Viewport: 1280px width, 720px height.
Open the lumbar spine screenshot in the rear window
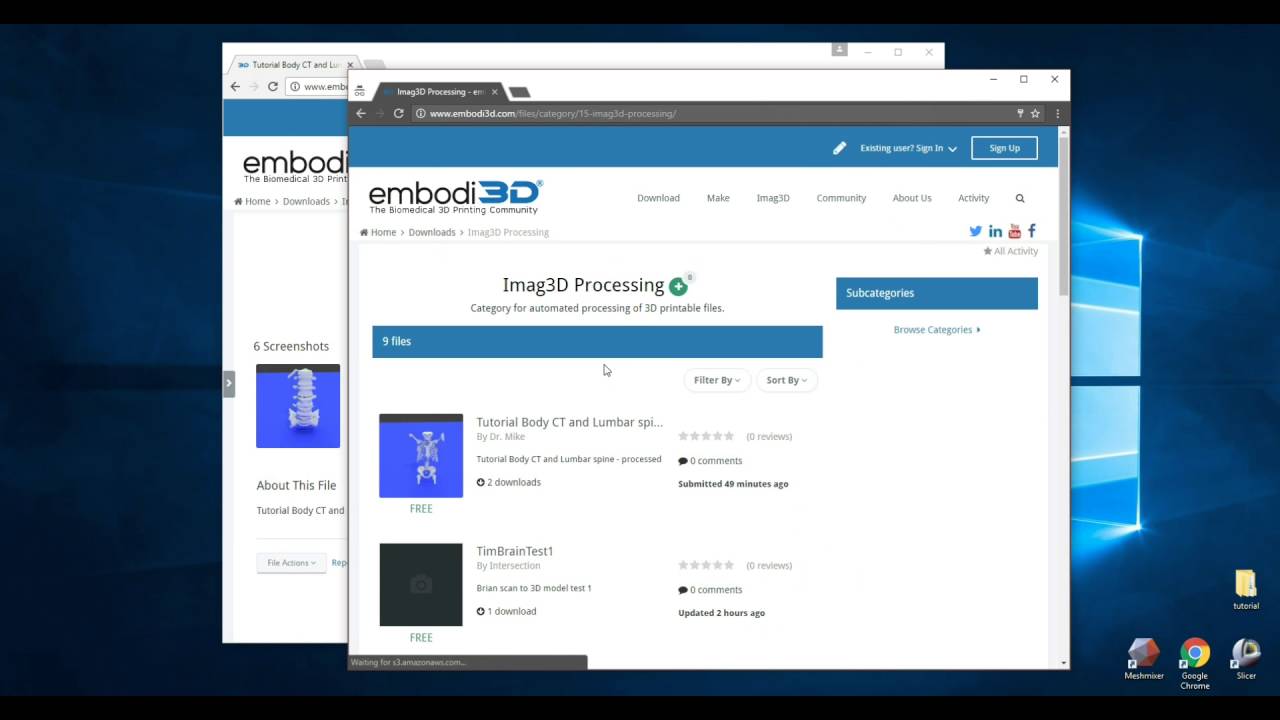298,406
